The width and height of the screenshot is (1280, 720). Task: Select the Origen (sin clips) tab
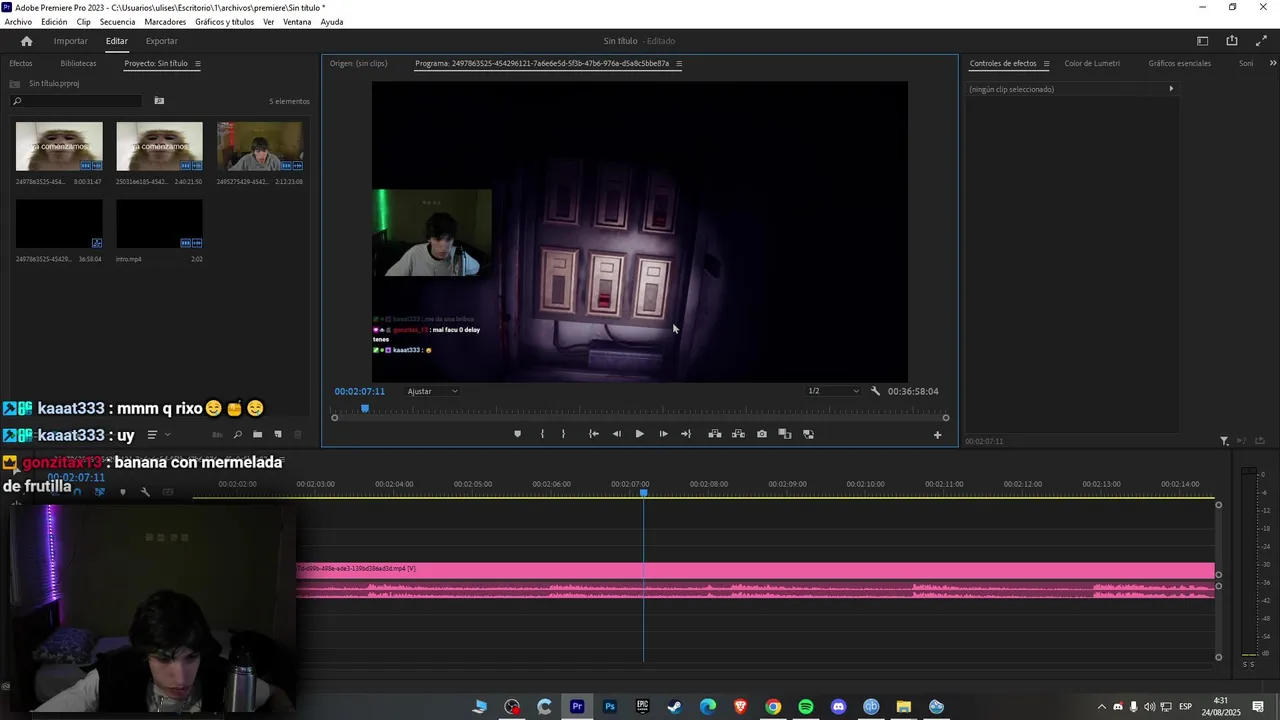(x=358, y=63)
